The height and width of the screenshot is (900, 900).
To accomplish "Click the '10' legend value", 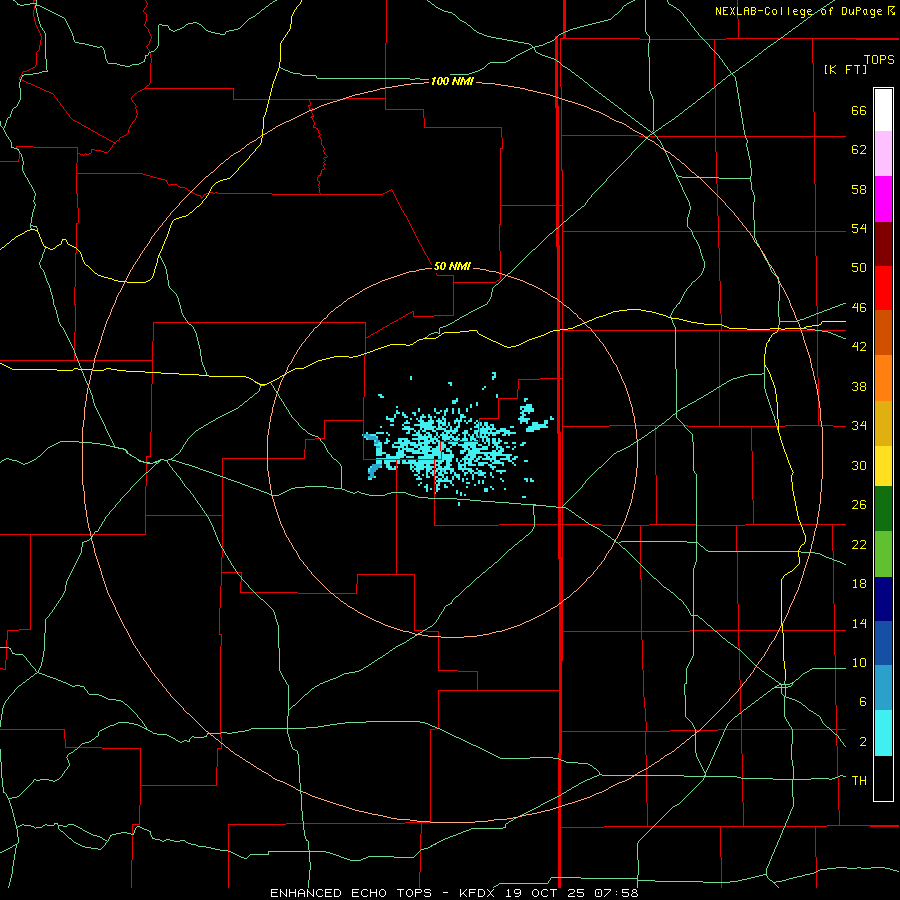I will coord(859,662).
